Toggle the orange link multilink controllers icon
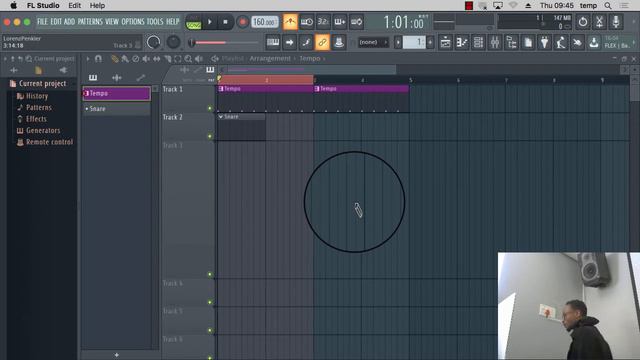 (322, 42)
